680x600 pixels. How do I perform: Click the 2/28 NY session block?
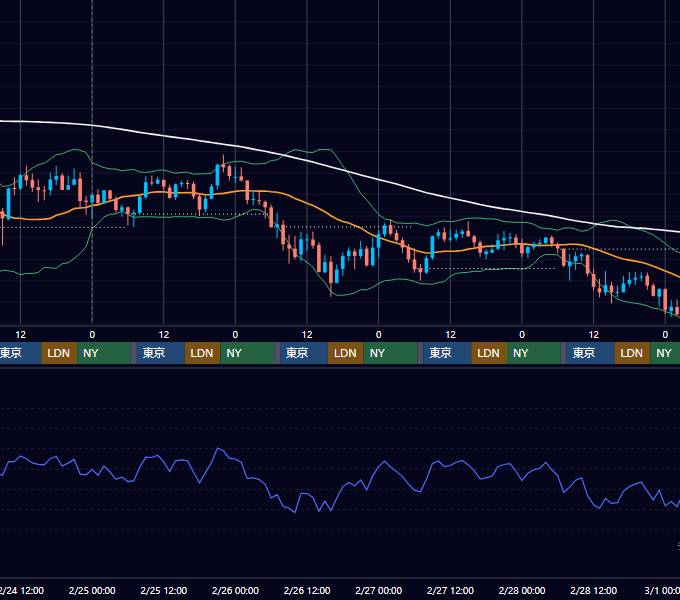click(665, 353)
